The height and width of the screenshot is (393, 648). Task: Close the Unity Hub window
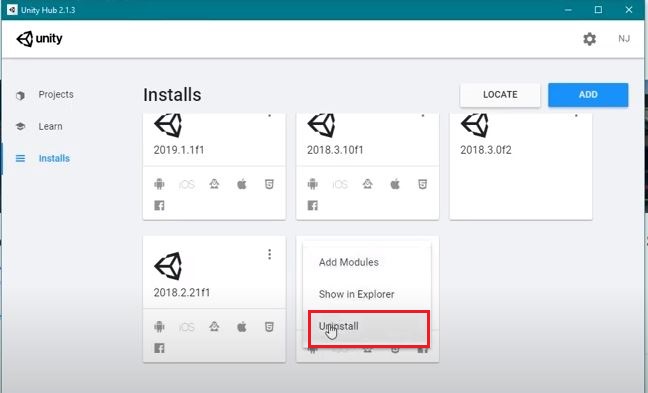(629, 10)
